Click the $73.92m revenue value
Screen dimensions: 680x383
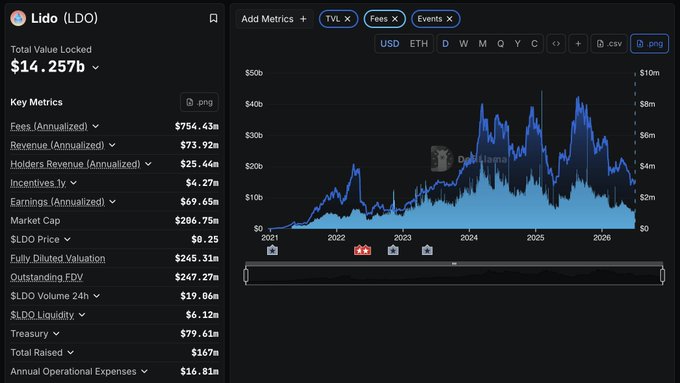199,145
